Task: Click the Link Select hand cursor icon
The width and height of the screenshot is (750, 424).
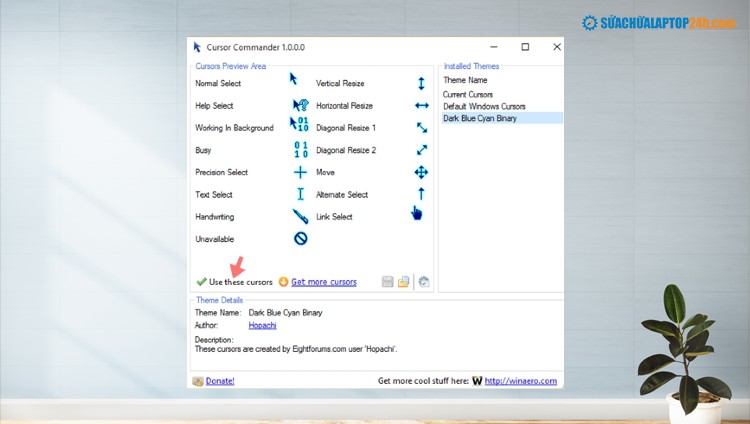Action: pyautogui.click(x=417, y=213)
